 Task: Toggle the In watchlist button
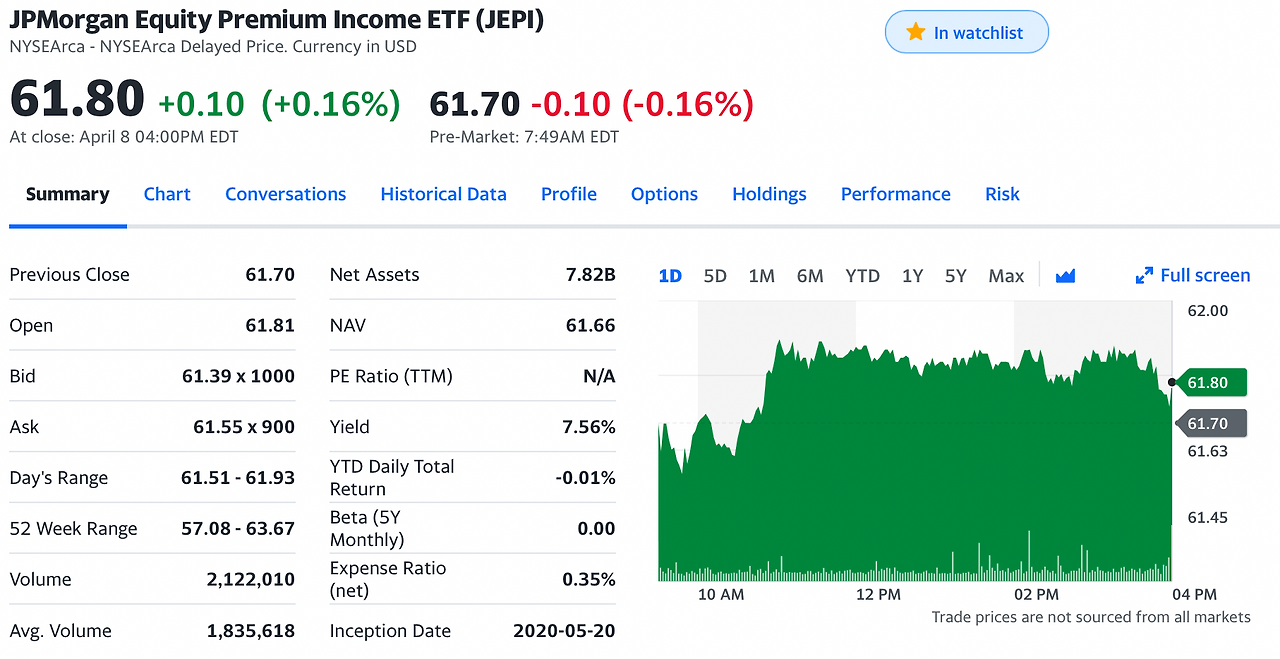(x=966, y=31)
